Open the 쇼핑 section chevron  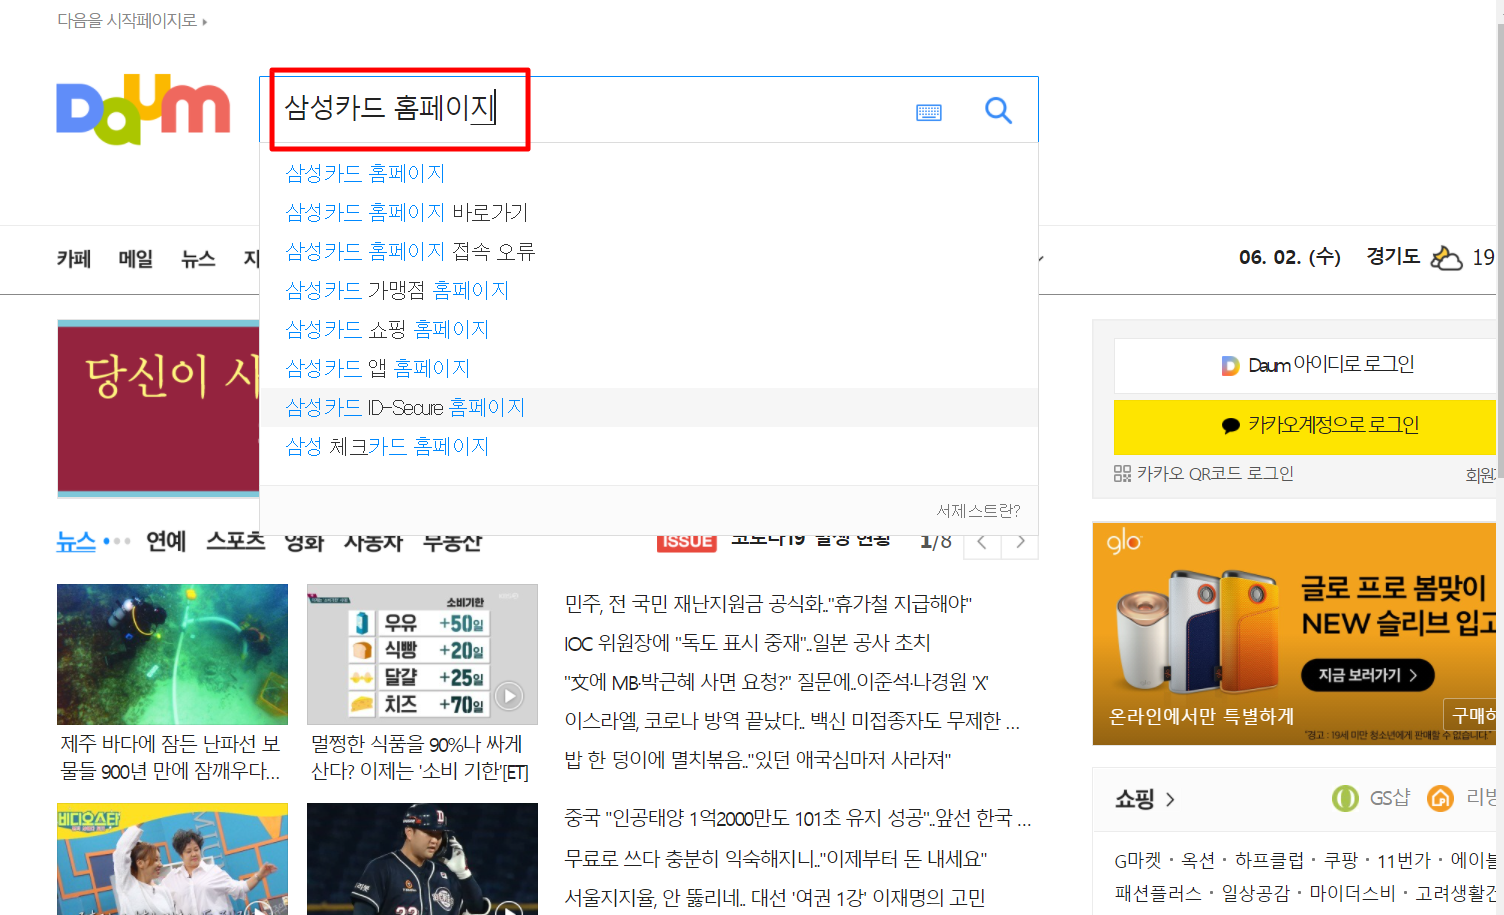pyautogui.click(x=1170, y=799)
